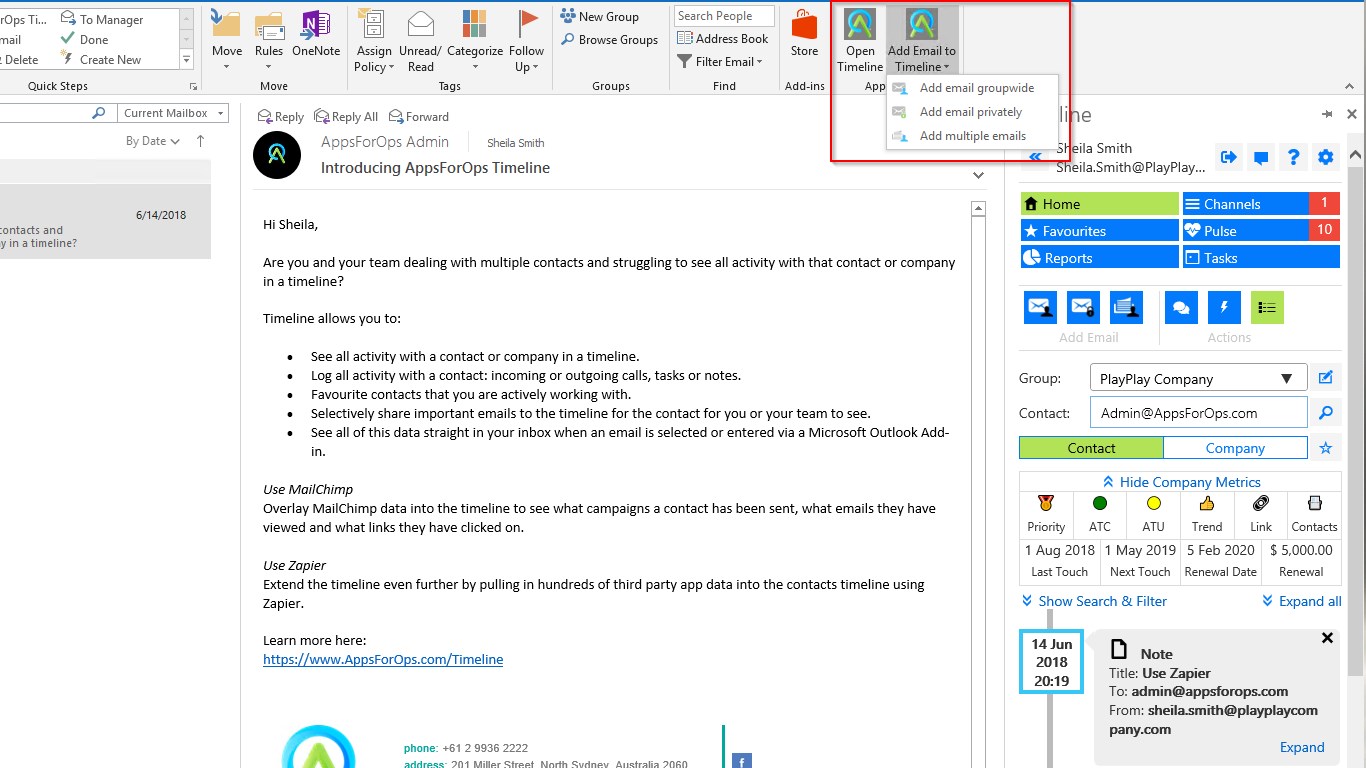Click Reply in reading pane

(x=281, y=117)
